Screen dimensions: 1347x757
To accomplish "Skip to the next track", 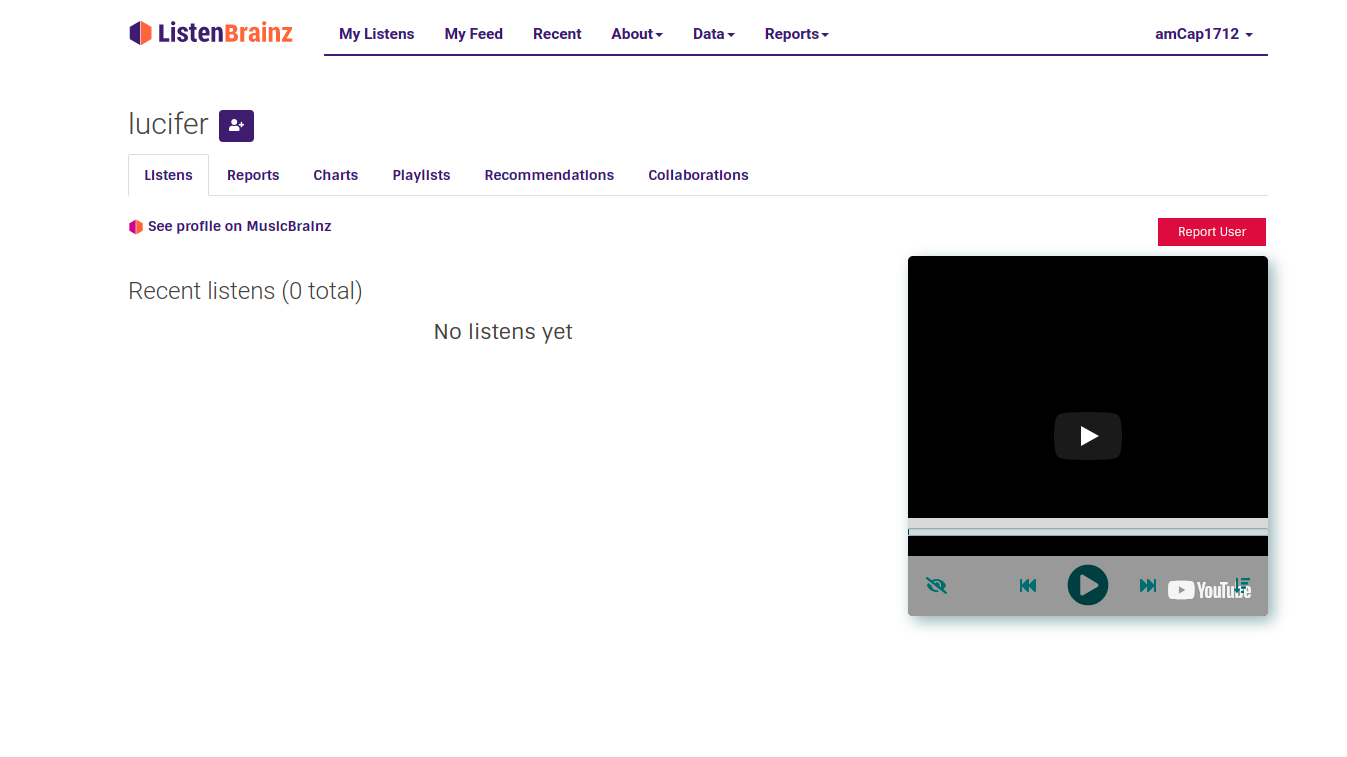I will [1148, 586].
